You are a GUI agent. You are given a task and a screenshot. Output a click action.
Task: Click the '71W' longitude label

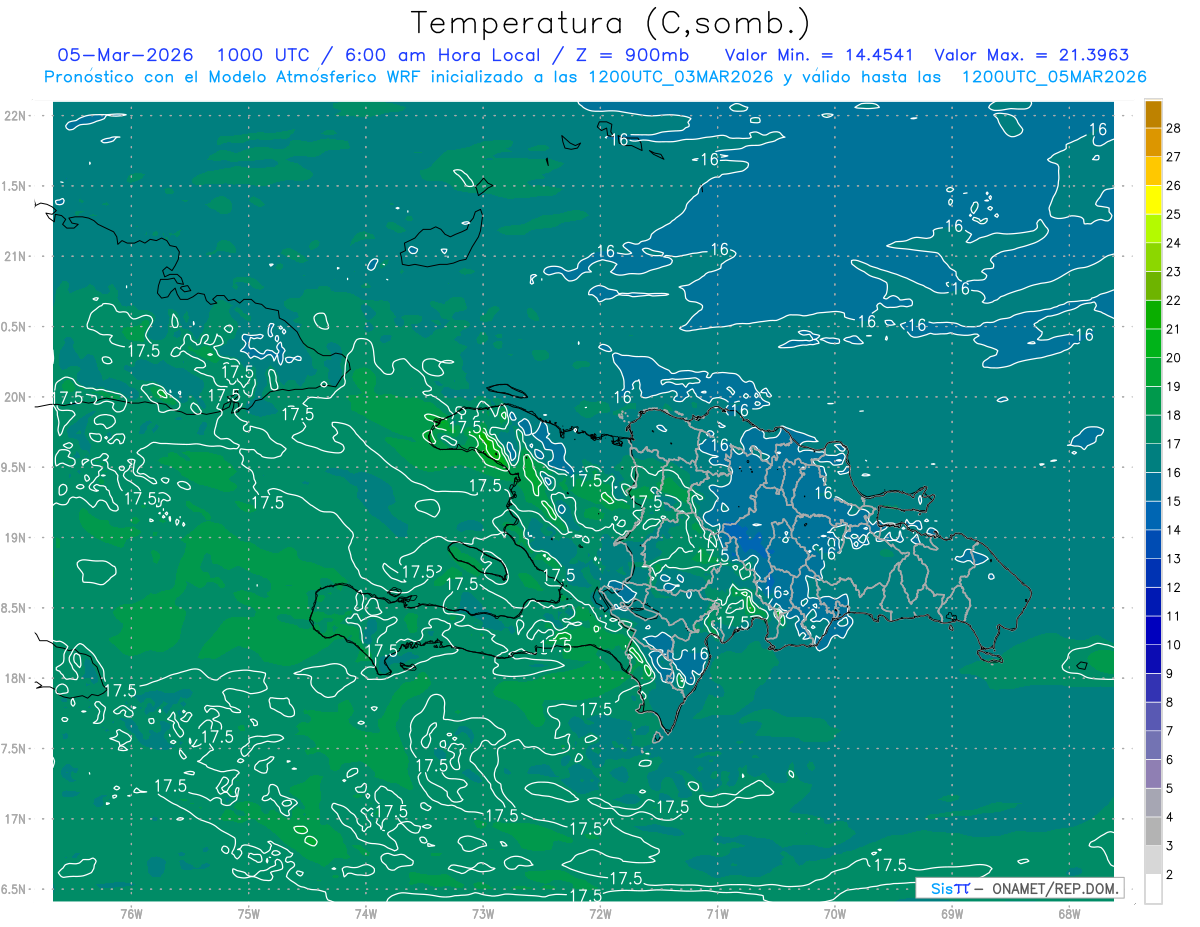717,913
